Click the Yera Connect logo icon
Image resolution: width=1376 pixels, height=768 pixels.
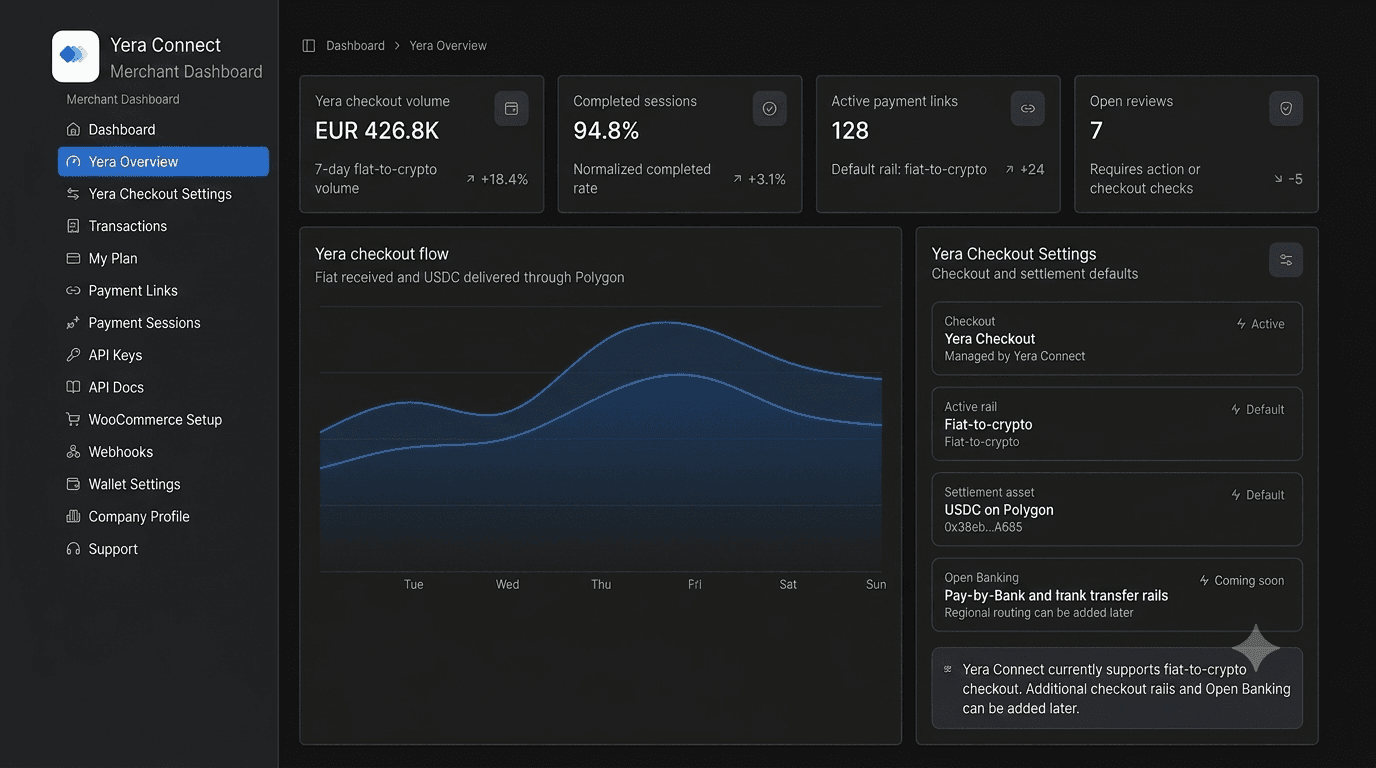point(76,56)
